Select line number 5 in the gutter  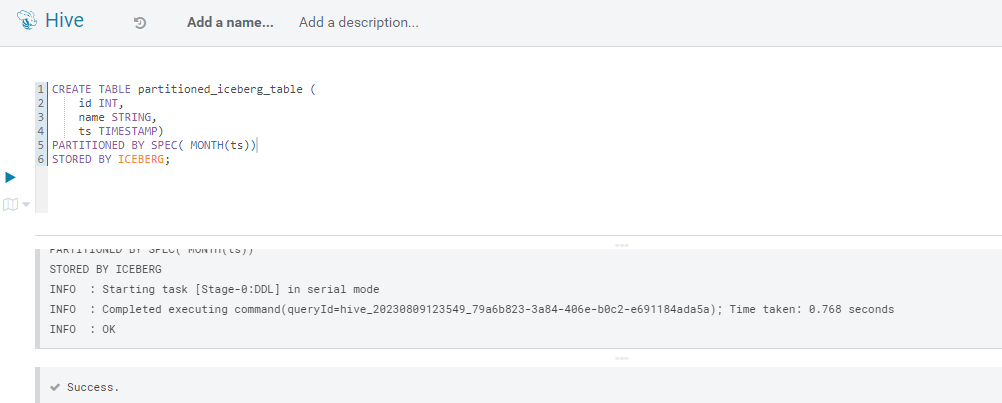pyautogui.click(x=41, y=146)
